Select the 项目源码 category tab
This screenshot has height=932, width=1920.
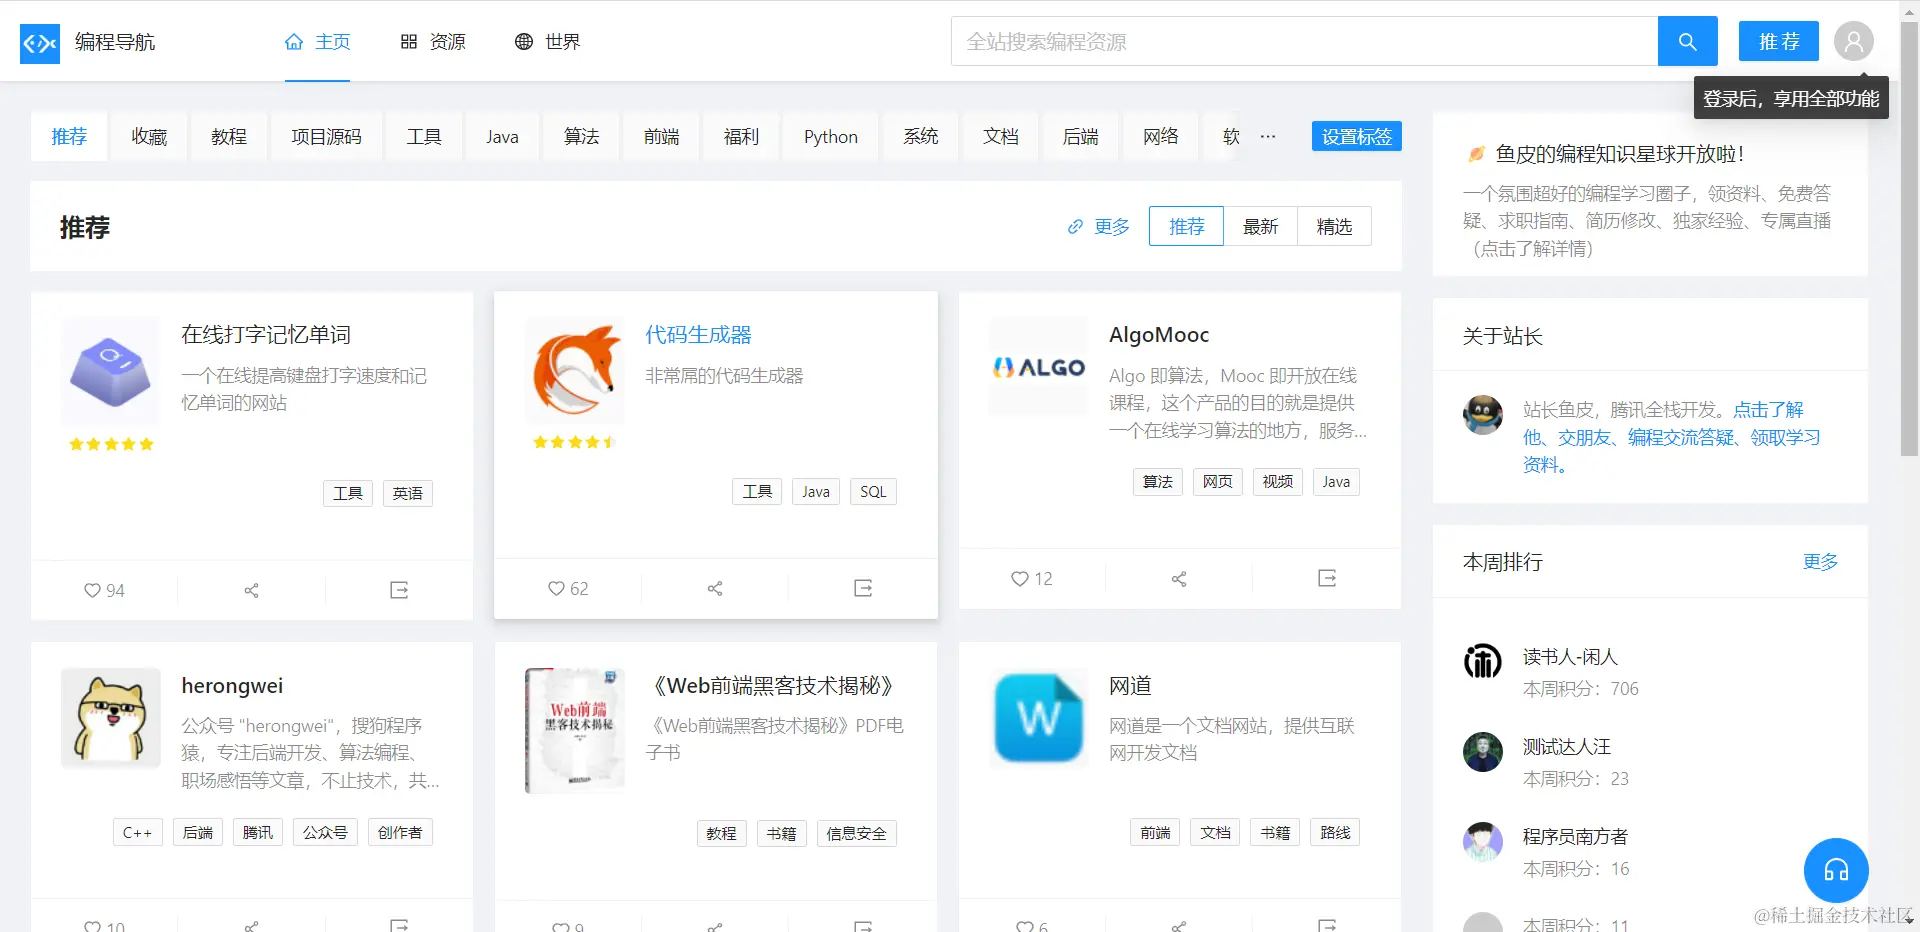(x=326, y=136)
